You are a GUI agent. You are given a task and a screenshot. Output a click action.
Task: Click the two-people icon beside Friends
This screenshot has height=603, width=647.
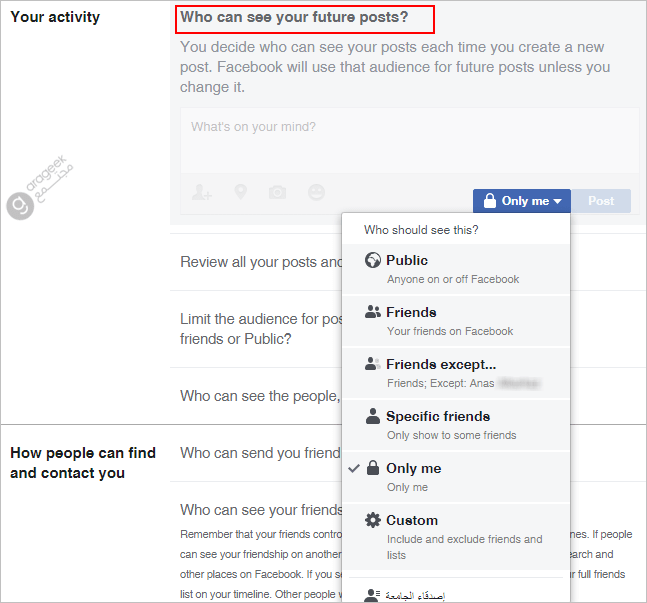pyautogui.click(x=373, y=312)
